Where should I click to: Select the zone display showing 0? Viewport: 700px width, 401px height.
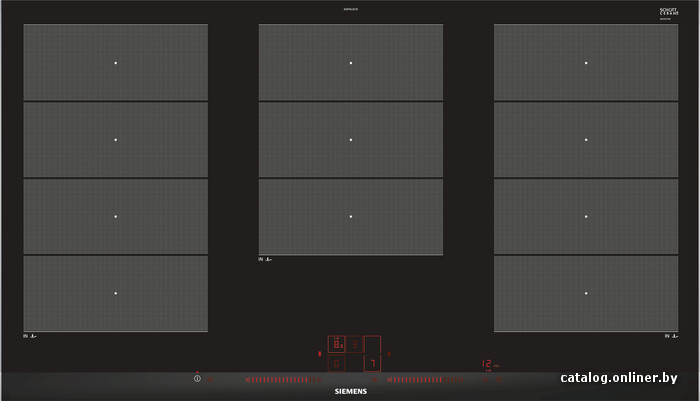(337, 363)
